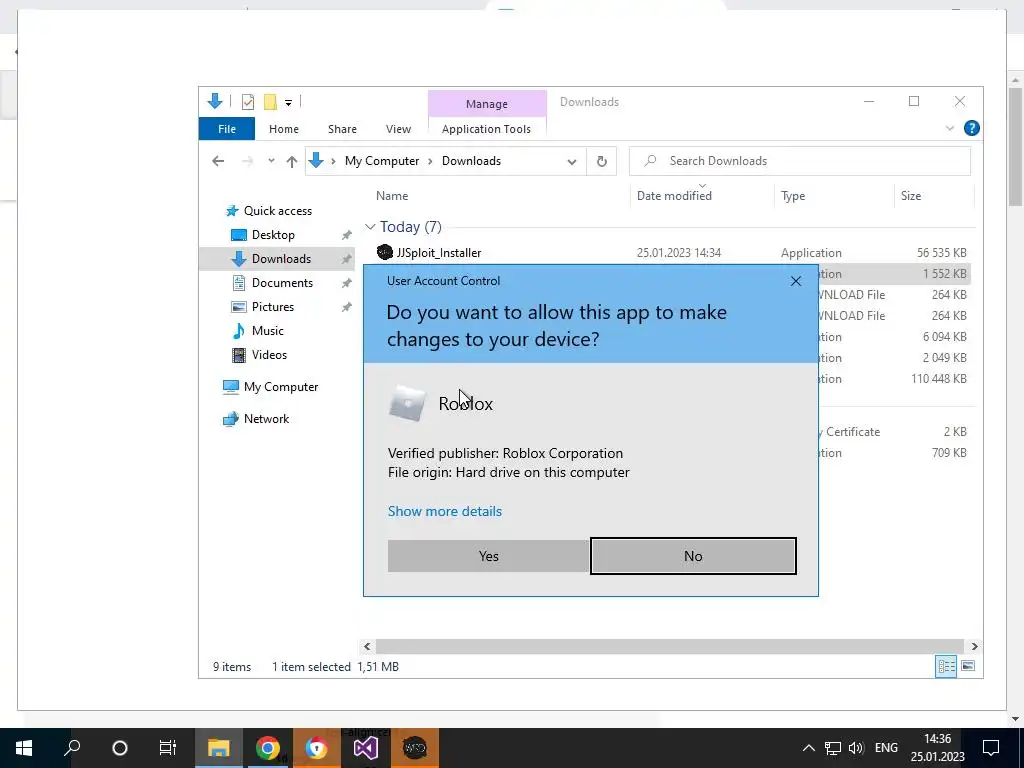Select Documents in the navigation pane
This screenshot has width=1024, height=768.
click(x=282, y=283)
